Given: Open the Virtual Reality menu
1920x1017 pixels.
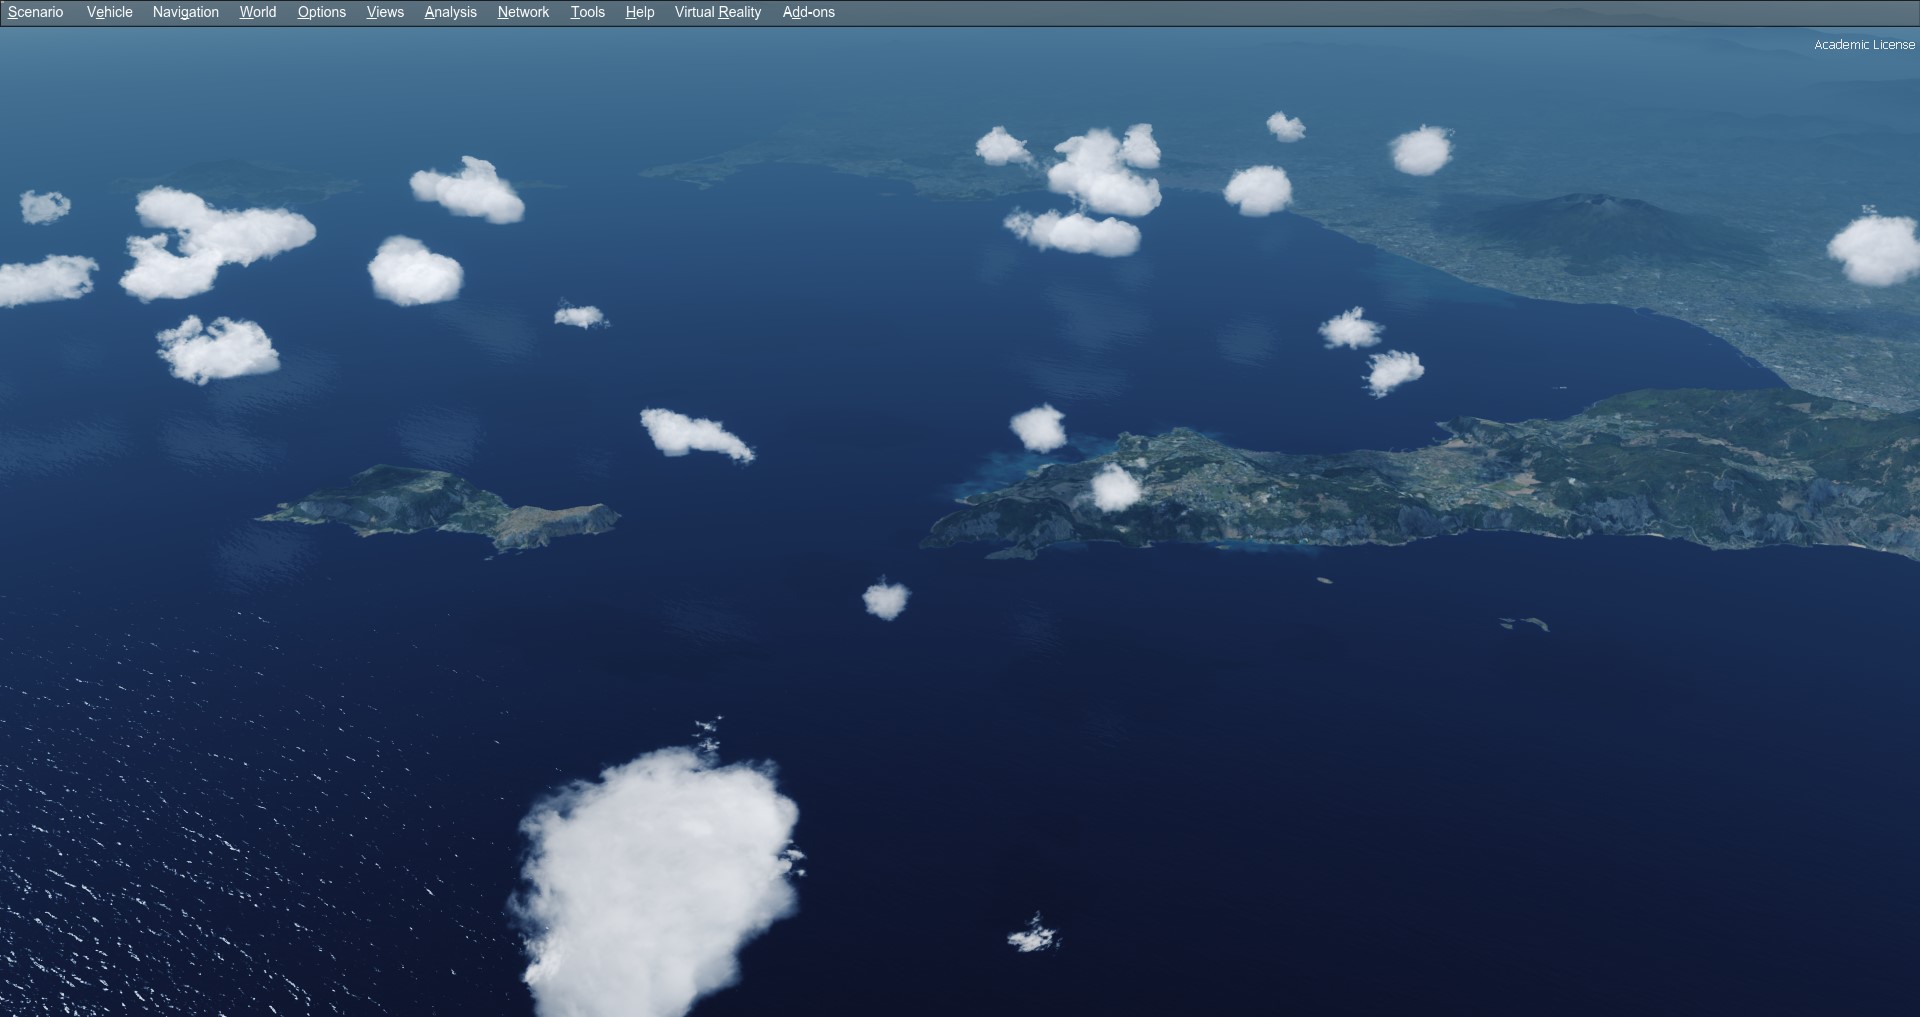Looking at the screenshot, I should tap(717, 12).
